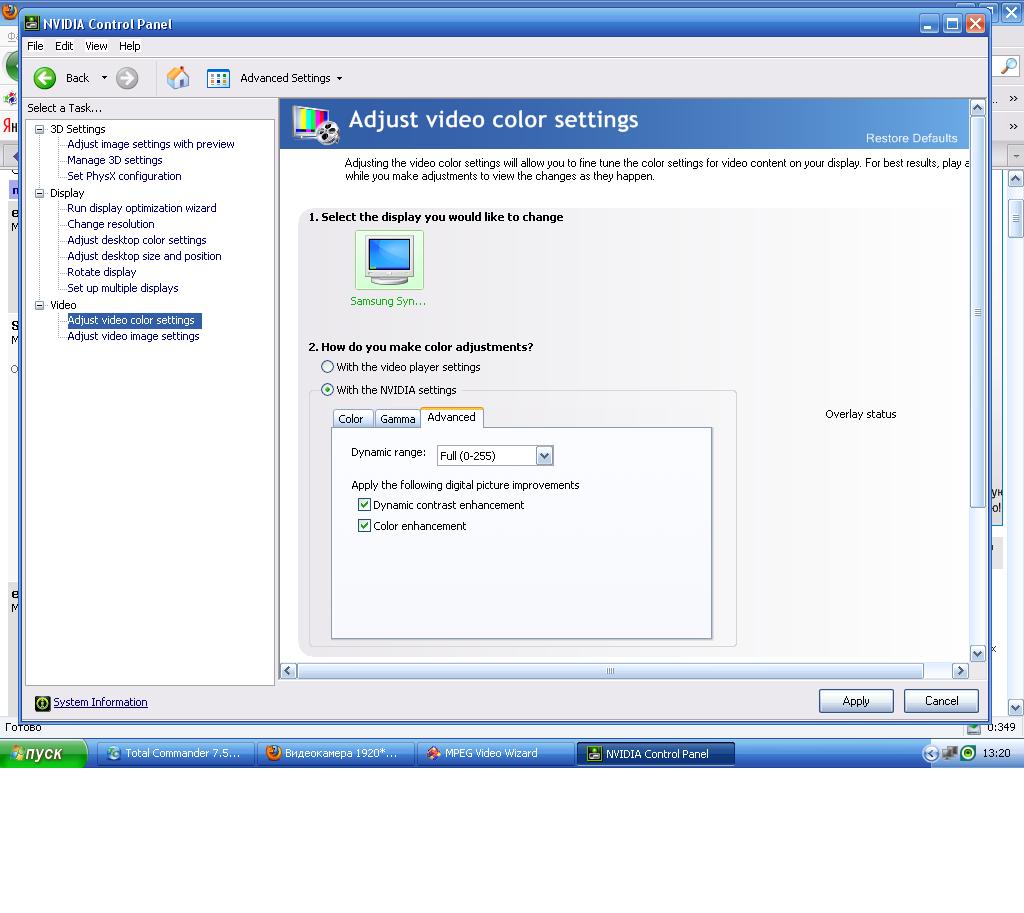Switch to the Color tab

point(351,419)
